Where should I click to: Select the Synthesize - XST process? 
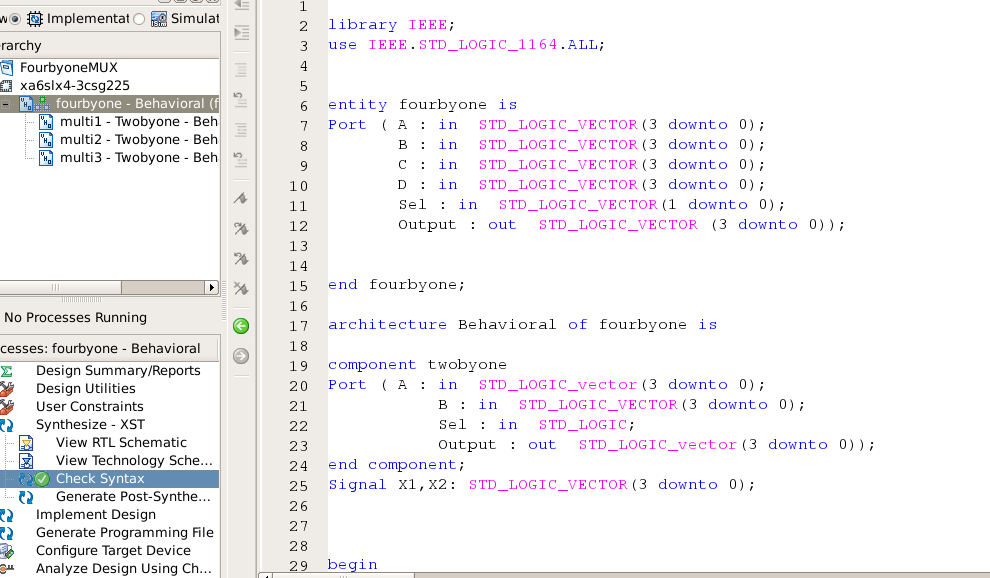tap(90, 424)
